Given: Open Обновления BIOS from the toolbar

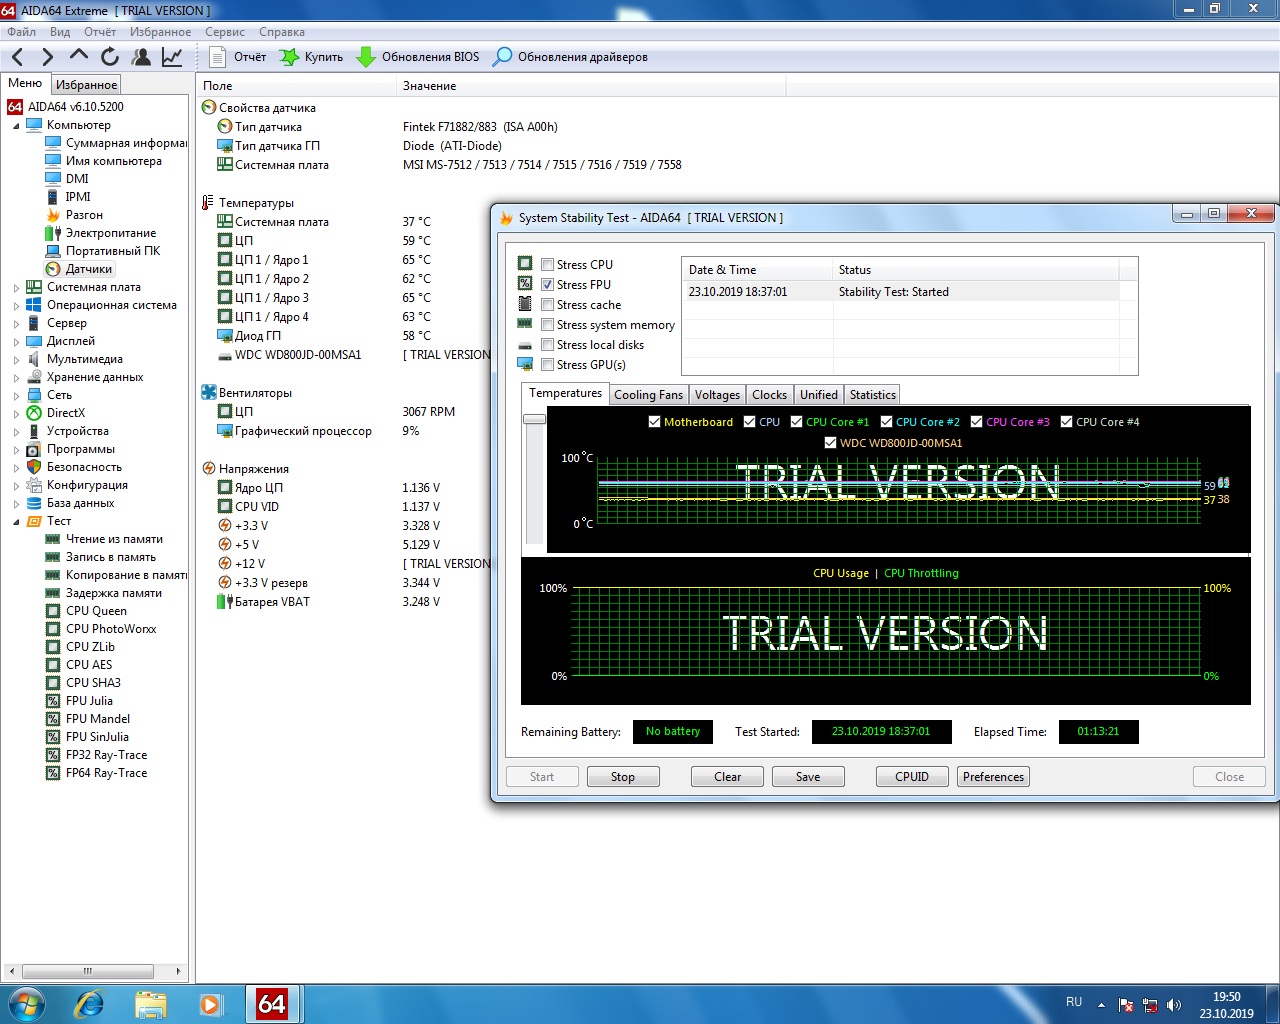Looking at the screenshot, I should click(418, 57).
